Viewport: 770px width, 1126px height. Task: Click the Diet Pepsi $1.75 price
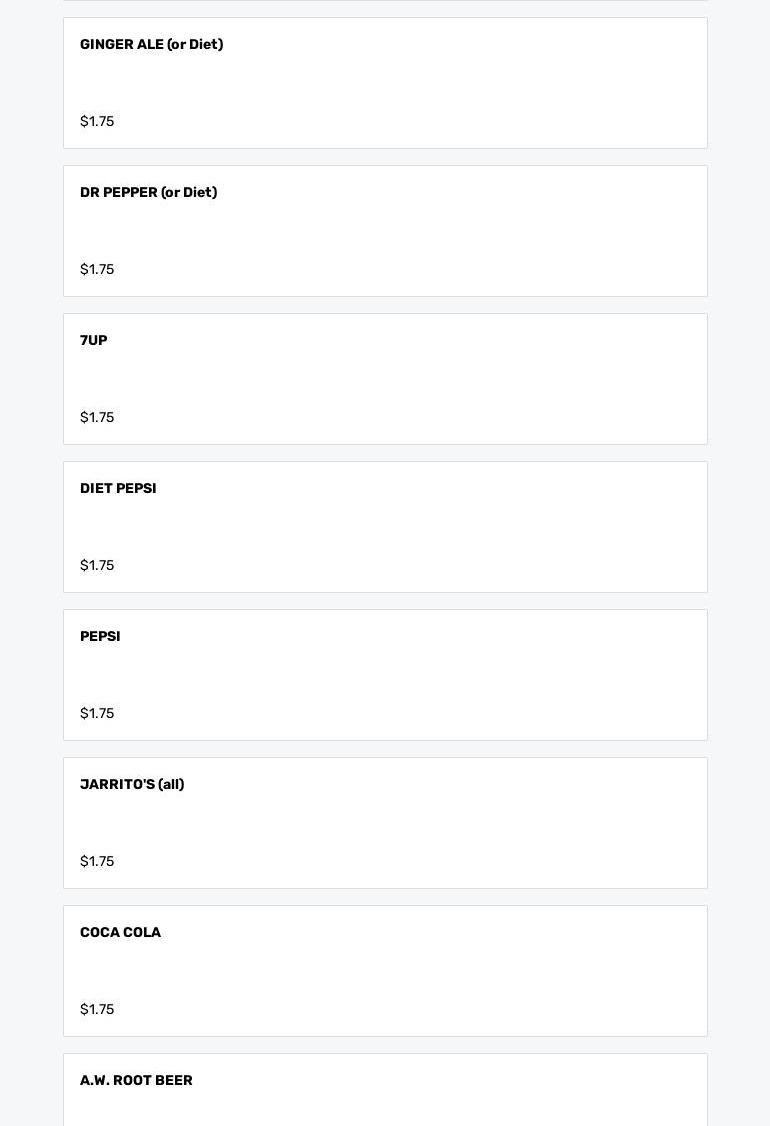coord(97,566)
